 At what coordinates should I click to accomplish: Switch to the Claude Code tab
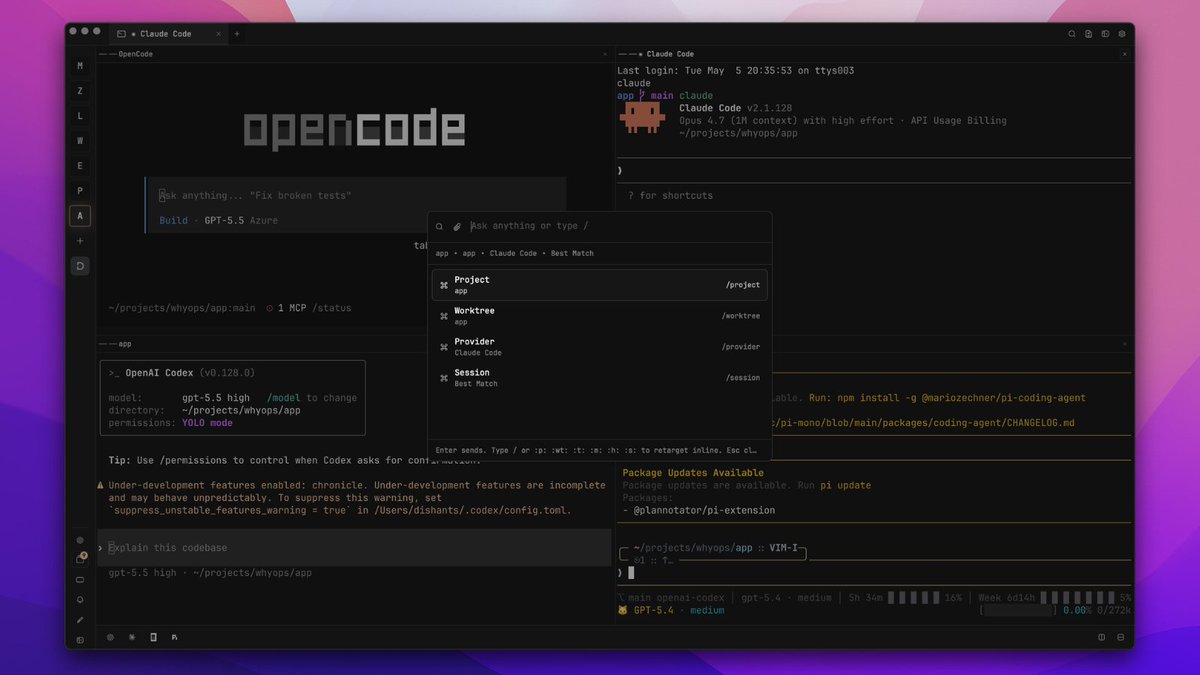click(x=166, y=34)
